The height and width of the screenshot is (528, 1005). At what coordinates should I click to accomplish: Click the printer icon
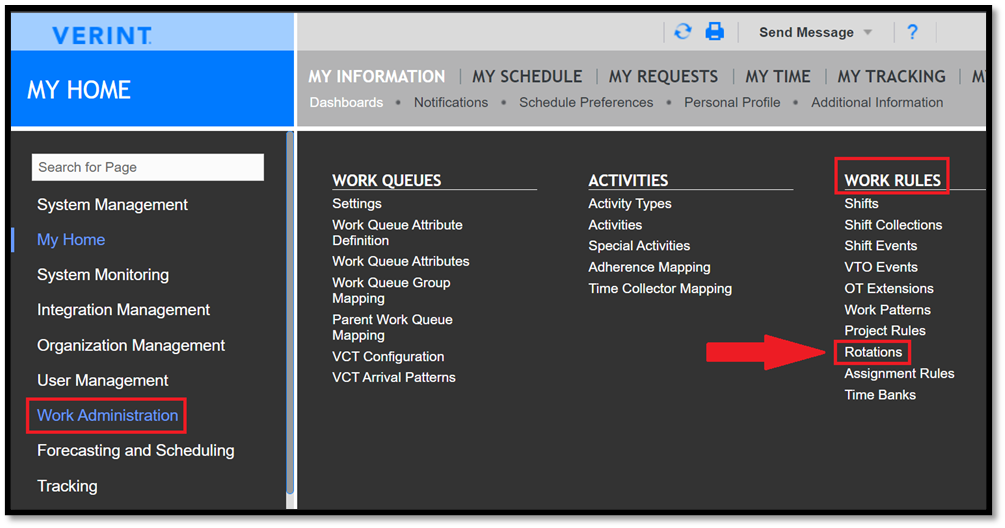click(715, 31)
